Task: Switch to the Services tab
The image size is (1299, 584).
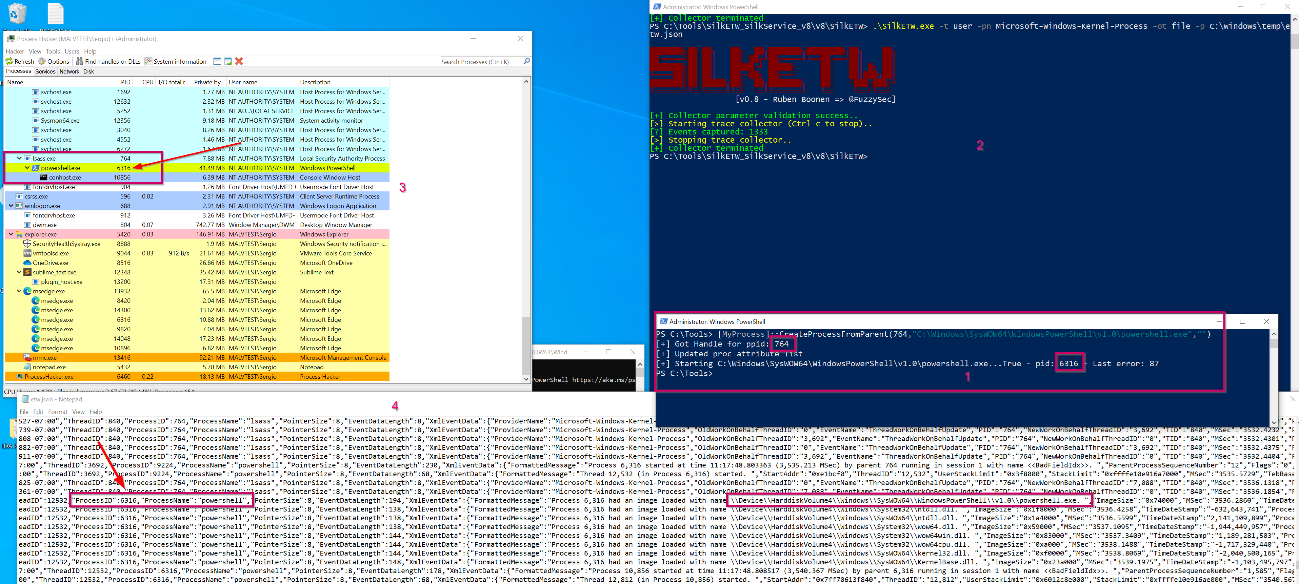Action: 45,72
